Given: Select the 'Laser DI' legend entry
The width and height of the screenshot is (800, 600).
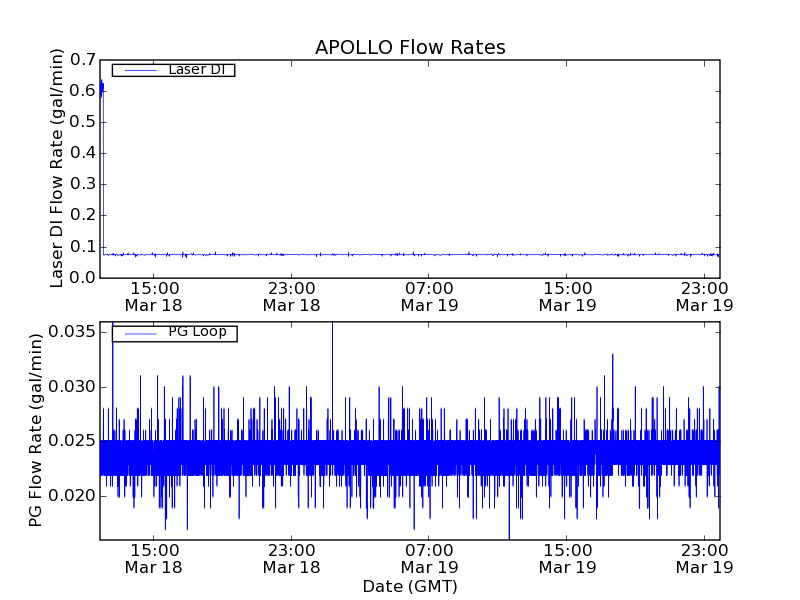Looking at the screenshot, I should click(x=196, y=70).
